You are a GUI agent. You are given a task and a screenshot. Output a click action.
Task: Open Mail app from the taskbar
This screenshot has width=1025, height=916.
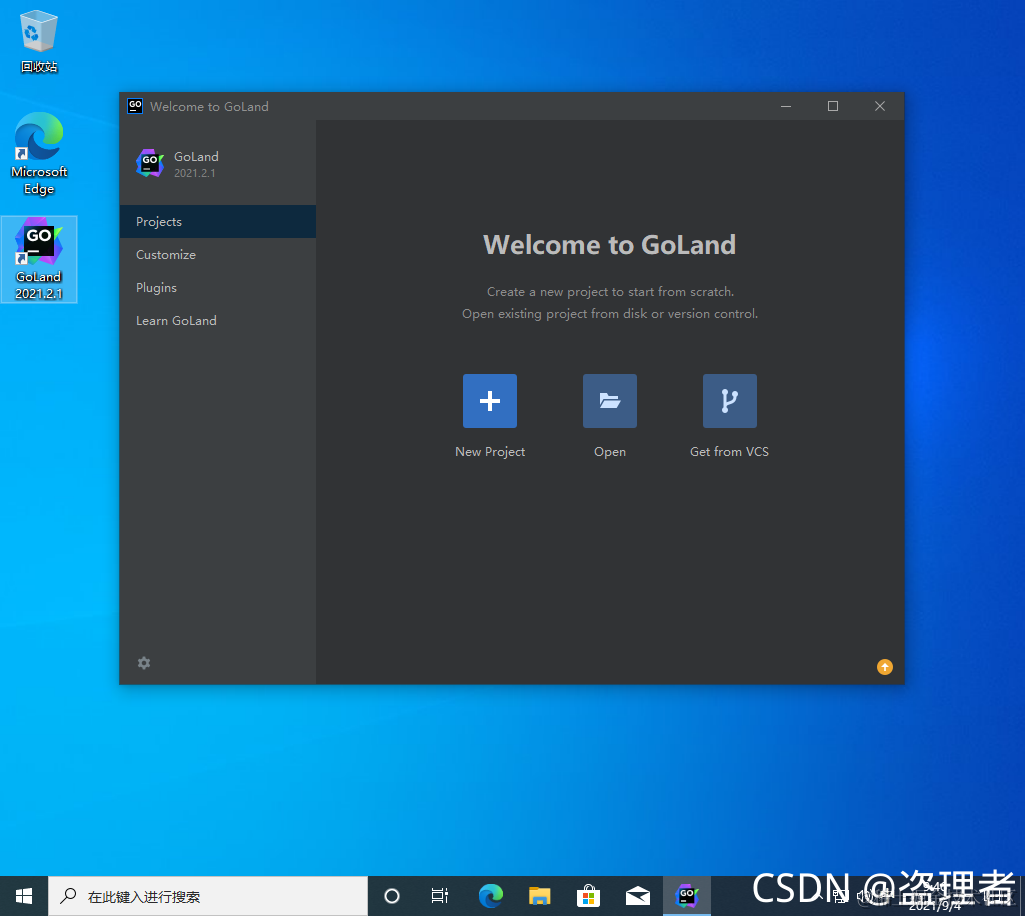(x=637, y=896)
